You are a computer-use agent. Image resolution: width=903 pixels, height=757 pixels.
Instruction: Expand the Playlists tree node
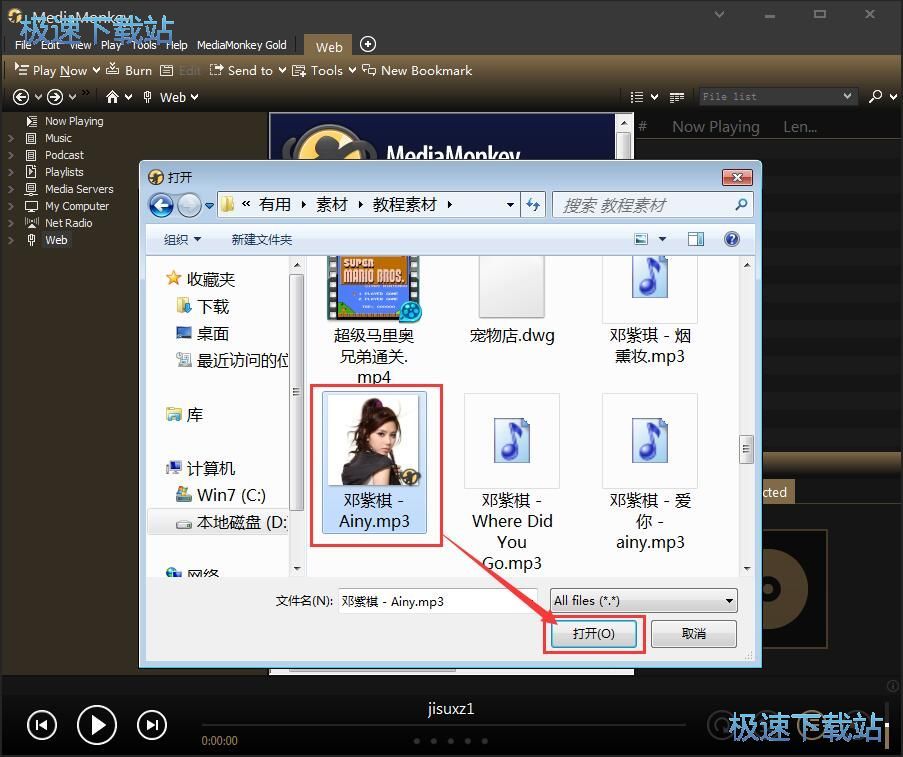tap(11, 172)
